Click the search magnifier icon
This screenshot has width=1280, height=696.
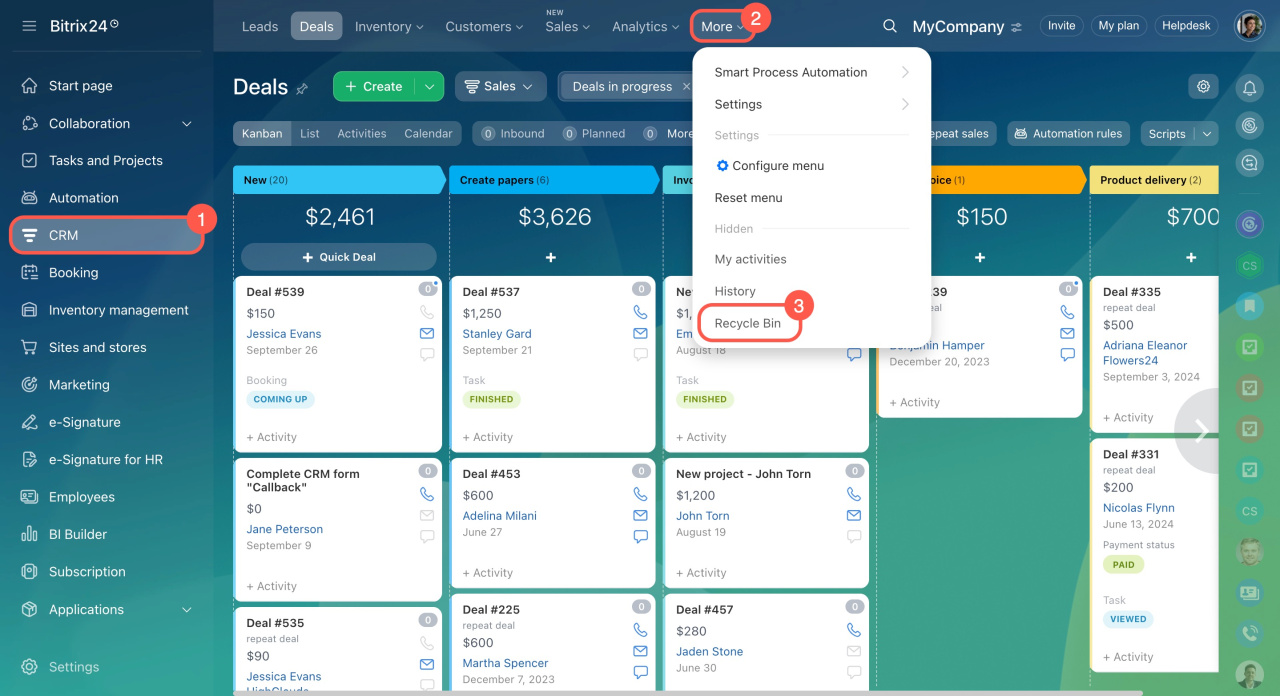889,27
